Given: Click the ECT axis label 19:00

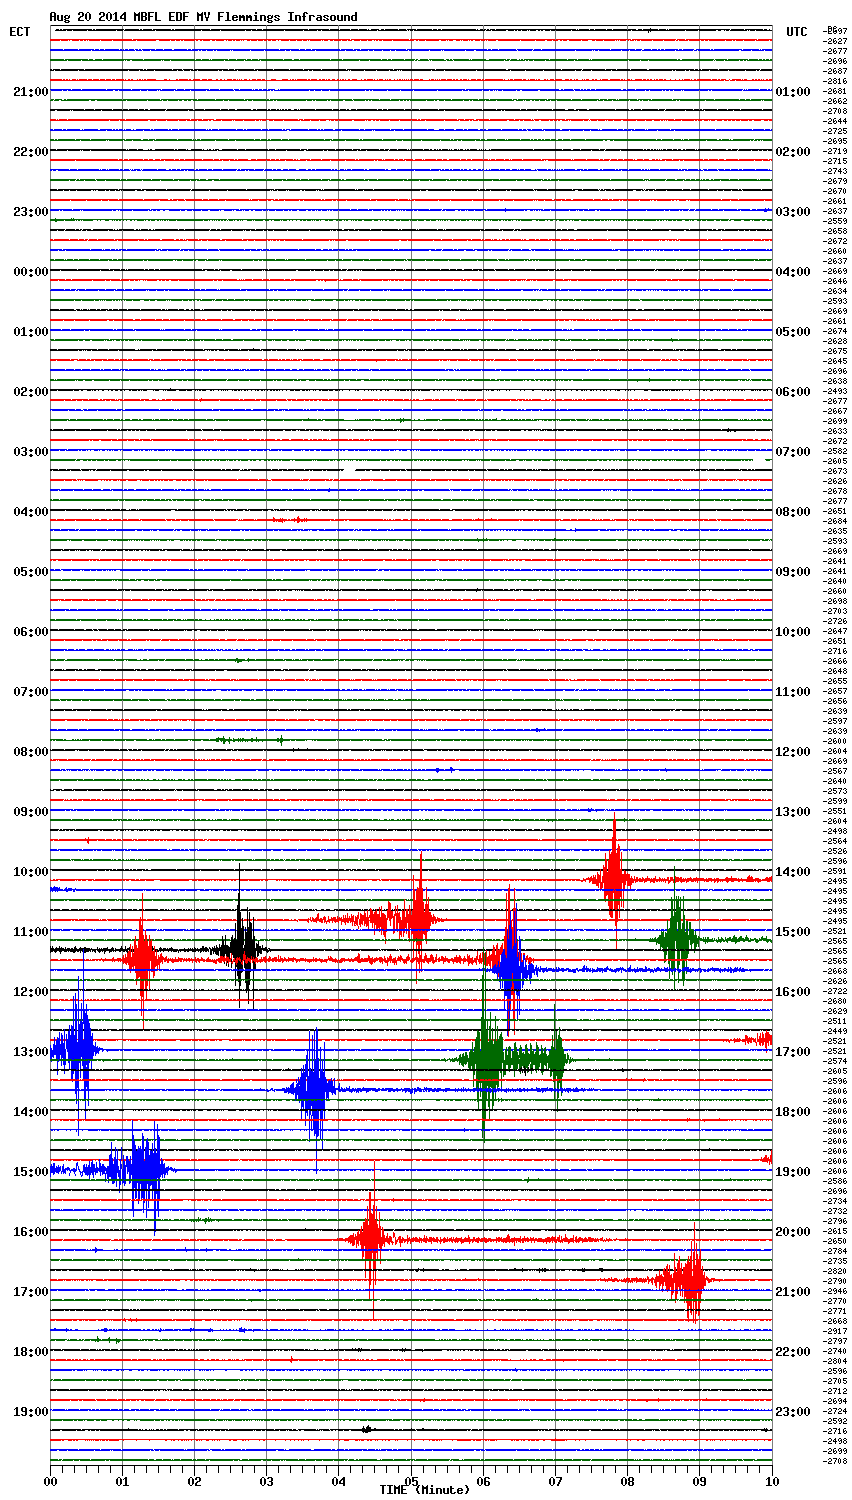Looking at the screenshot, I should [x=30, y=1412].
